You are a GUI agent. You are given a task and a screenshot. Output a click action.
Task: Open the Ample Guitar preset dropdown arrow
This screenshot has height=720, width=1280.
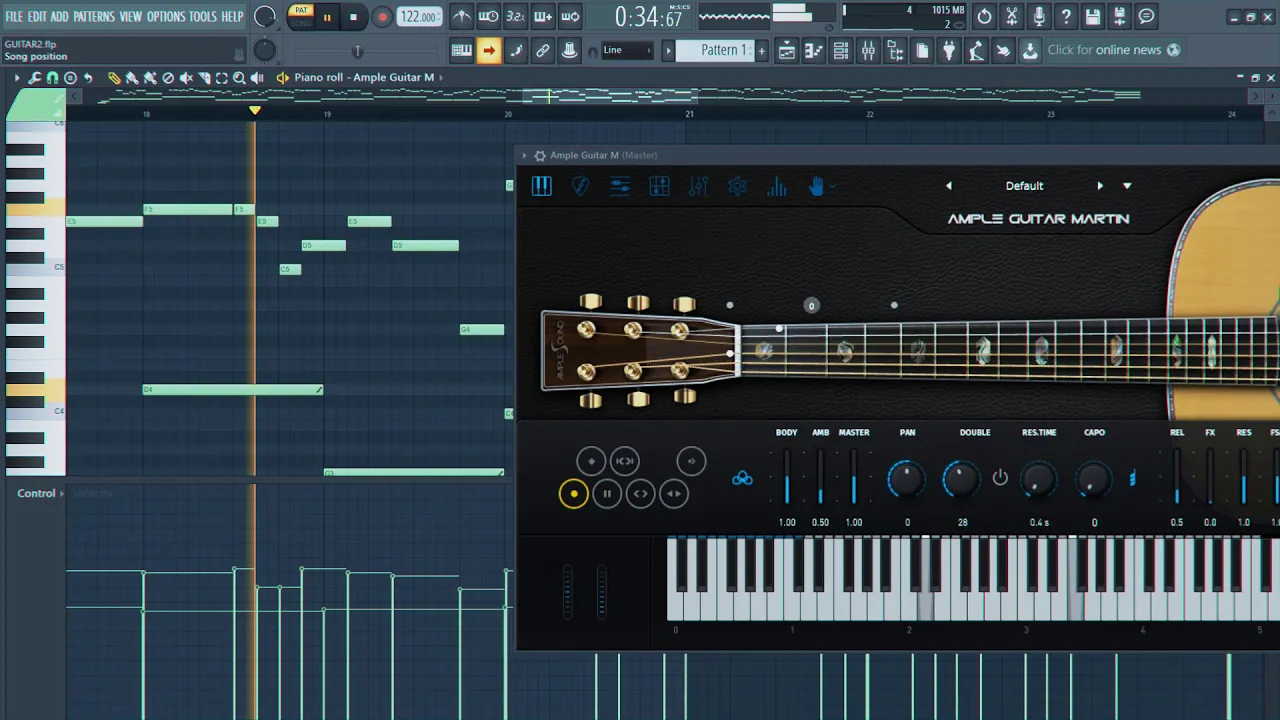click(1127, 186)
